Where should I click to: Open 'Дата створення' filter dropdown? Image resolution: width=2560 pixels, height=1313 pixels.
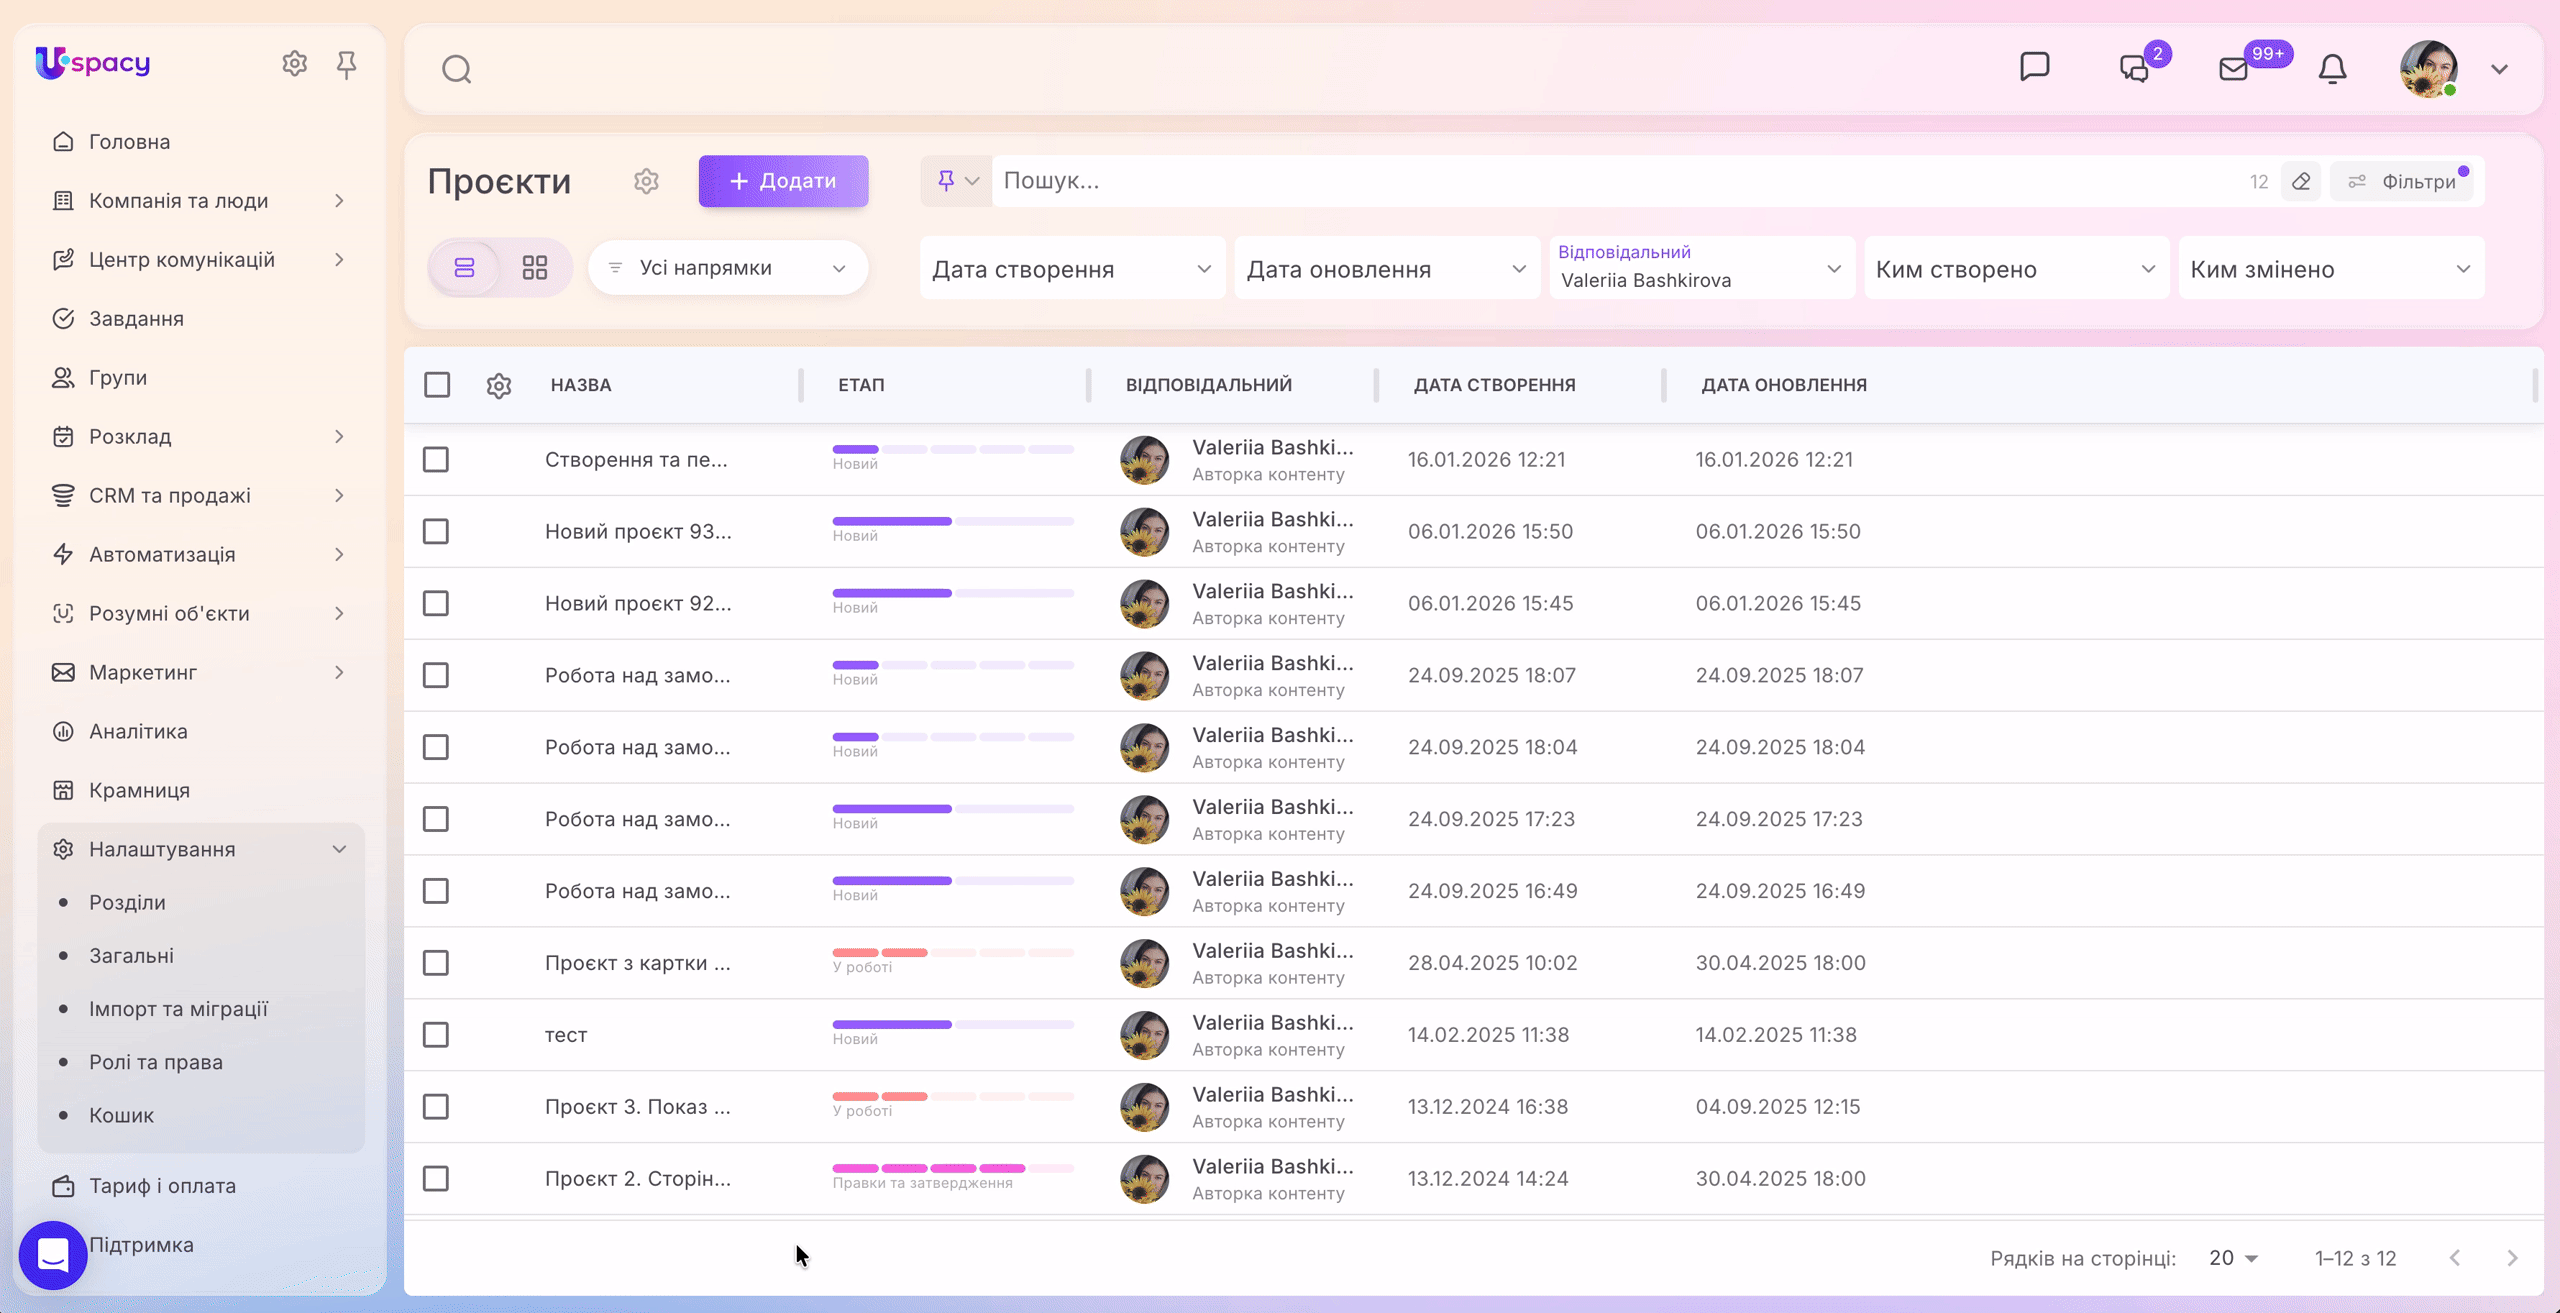1072,268
